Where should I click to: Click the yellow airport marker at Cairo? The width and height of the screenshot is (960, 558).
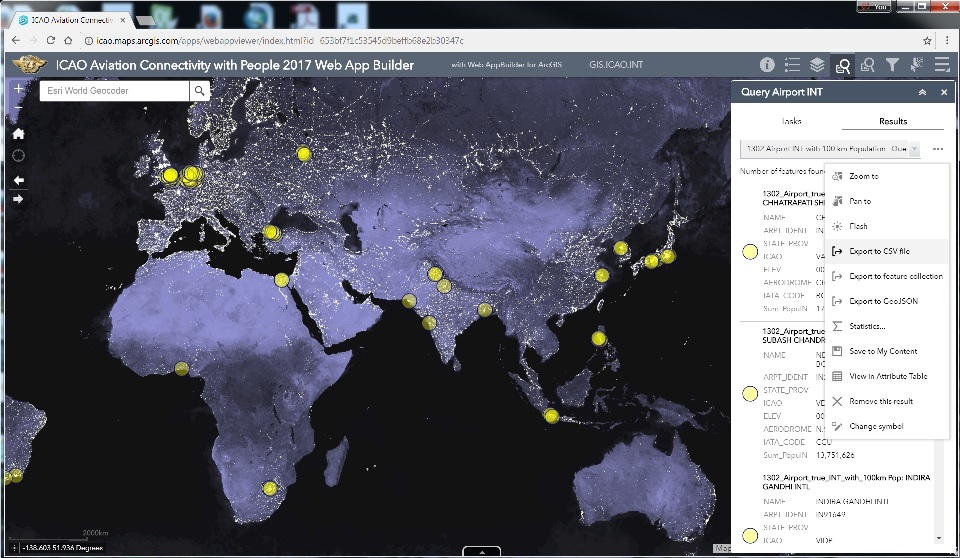(282, 280)
